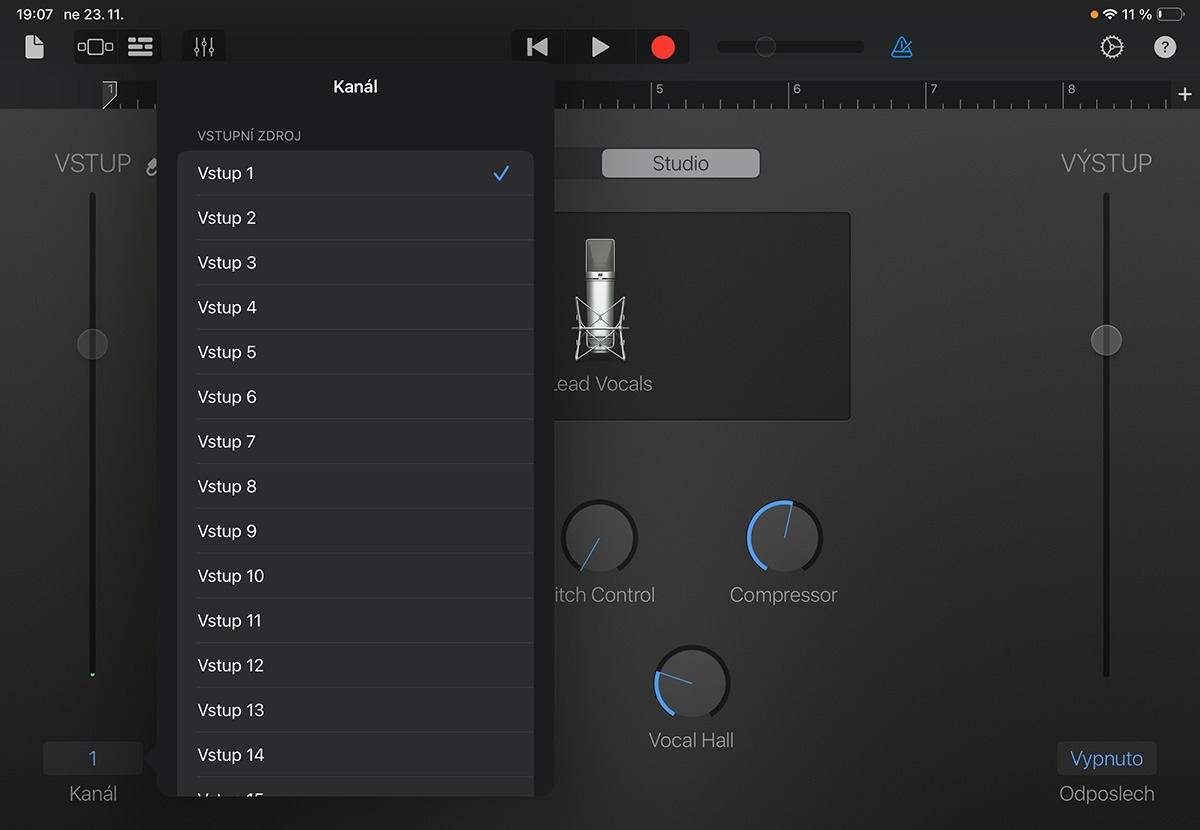This screenshot has height=830, width=1200.
Task: Toggle the metronome
Action: 901,47
